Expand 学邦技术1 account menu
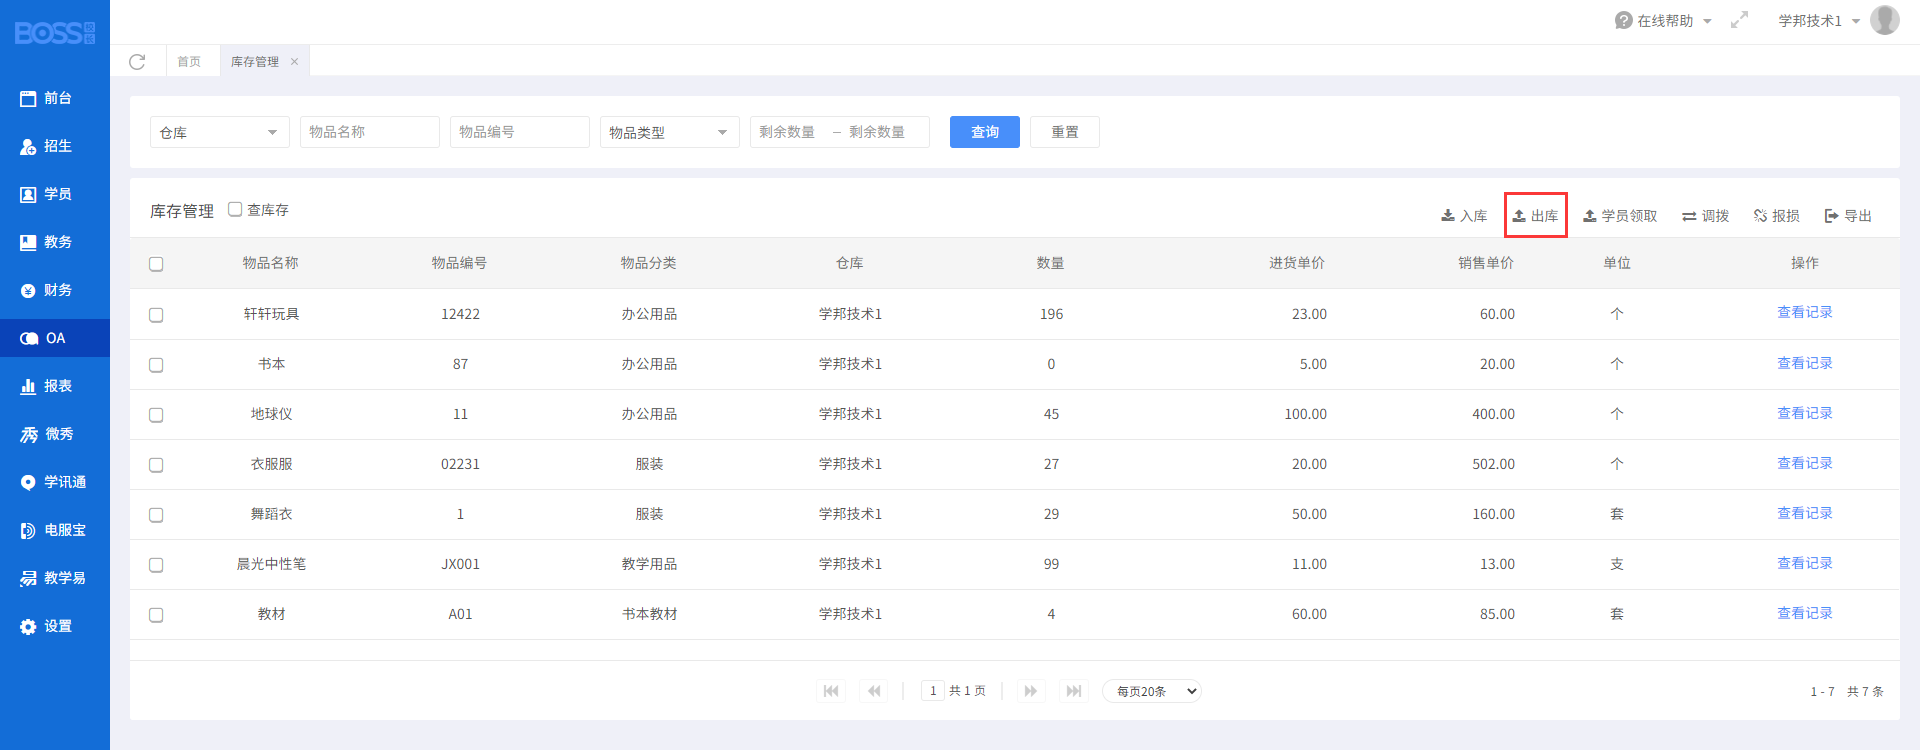The image size is (1920, 750). pyautogui.click(x=1819, y=20)
